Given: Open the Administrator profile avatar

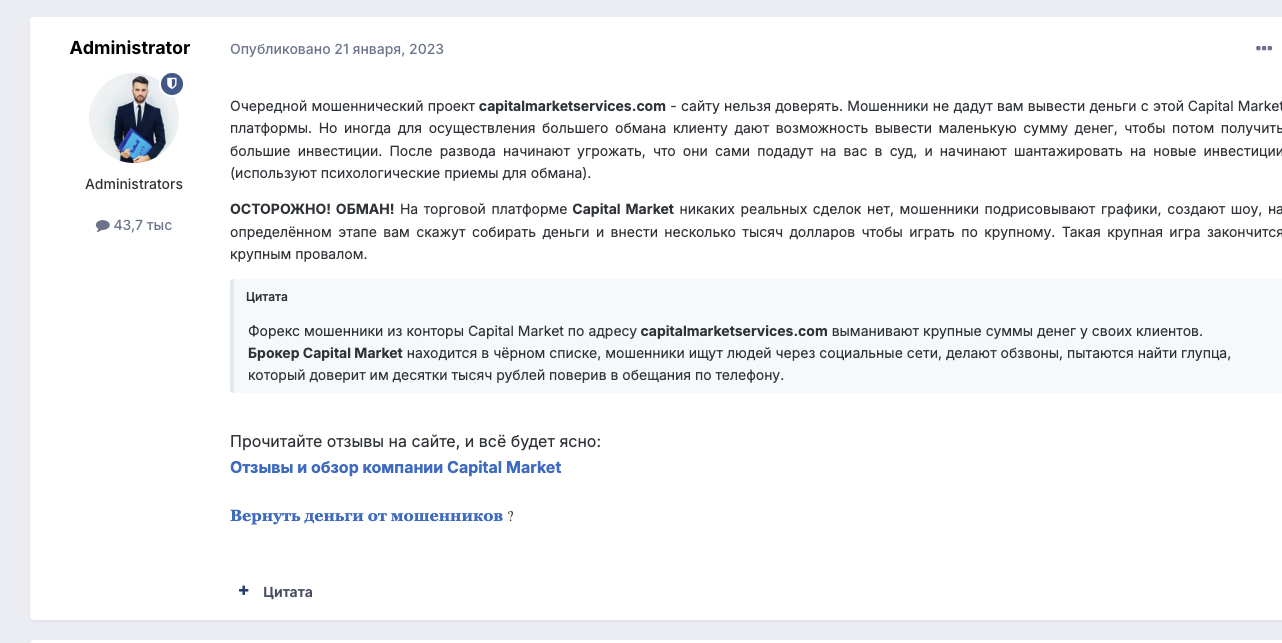Looking at the screenshot, I should coord(134,118).
